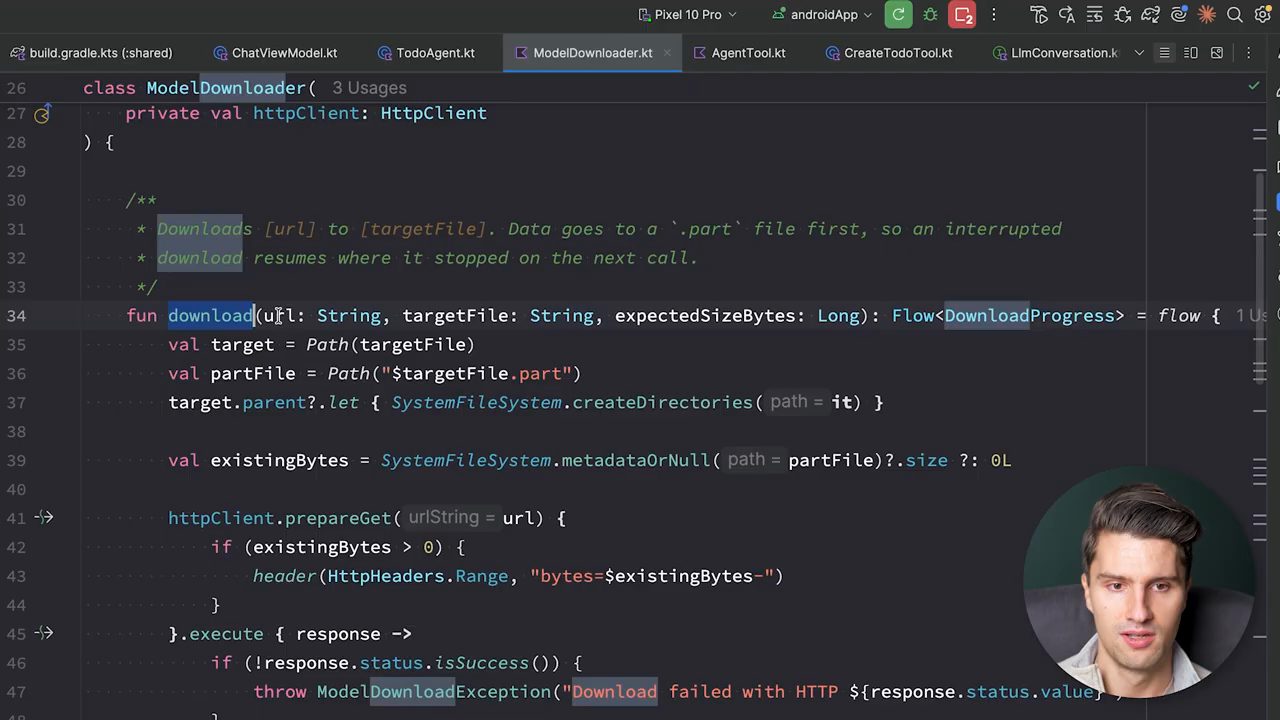Open the androidApp run configuration dropdown
Screen dimensions: 1280x720
pyautogui.click(x=822, y=15)
